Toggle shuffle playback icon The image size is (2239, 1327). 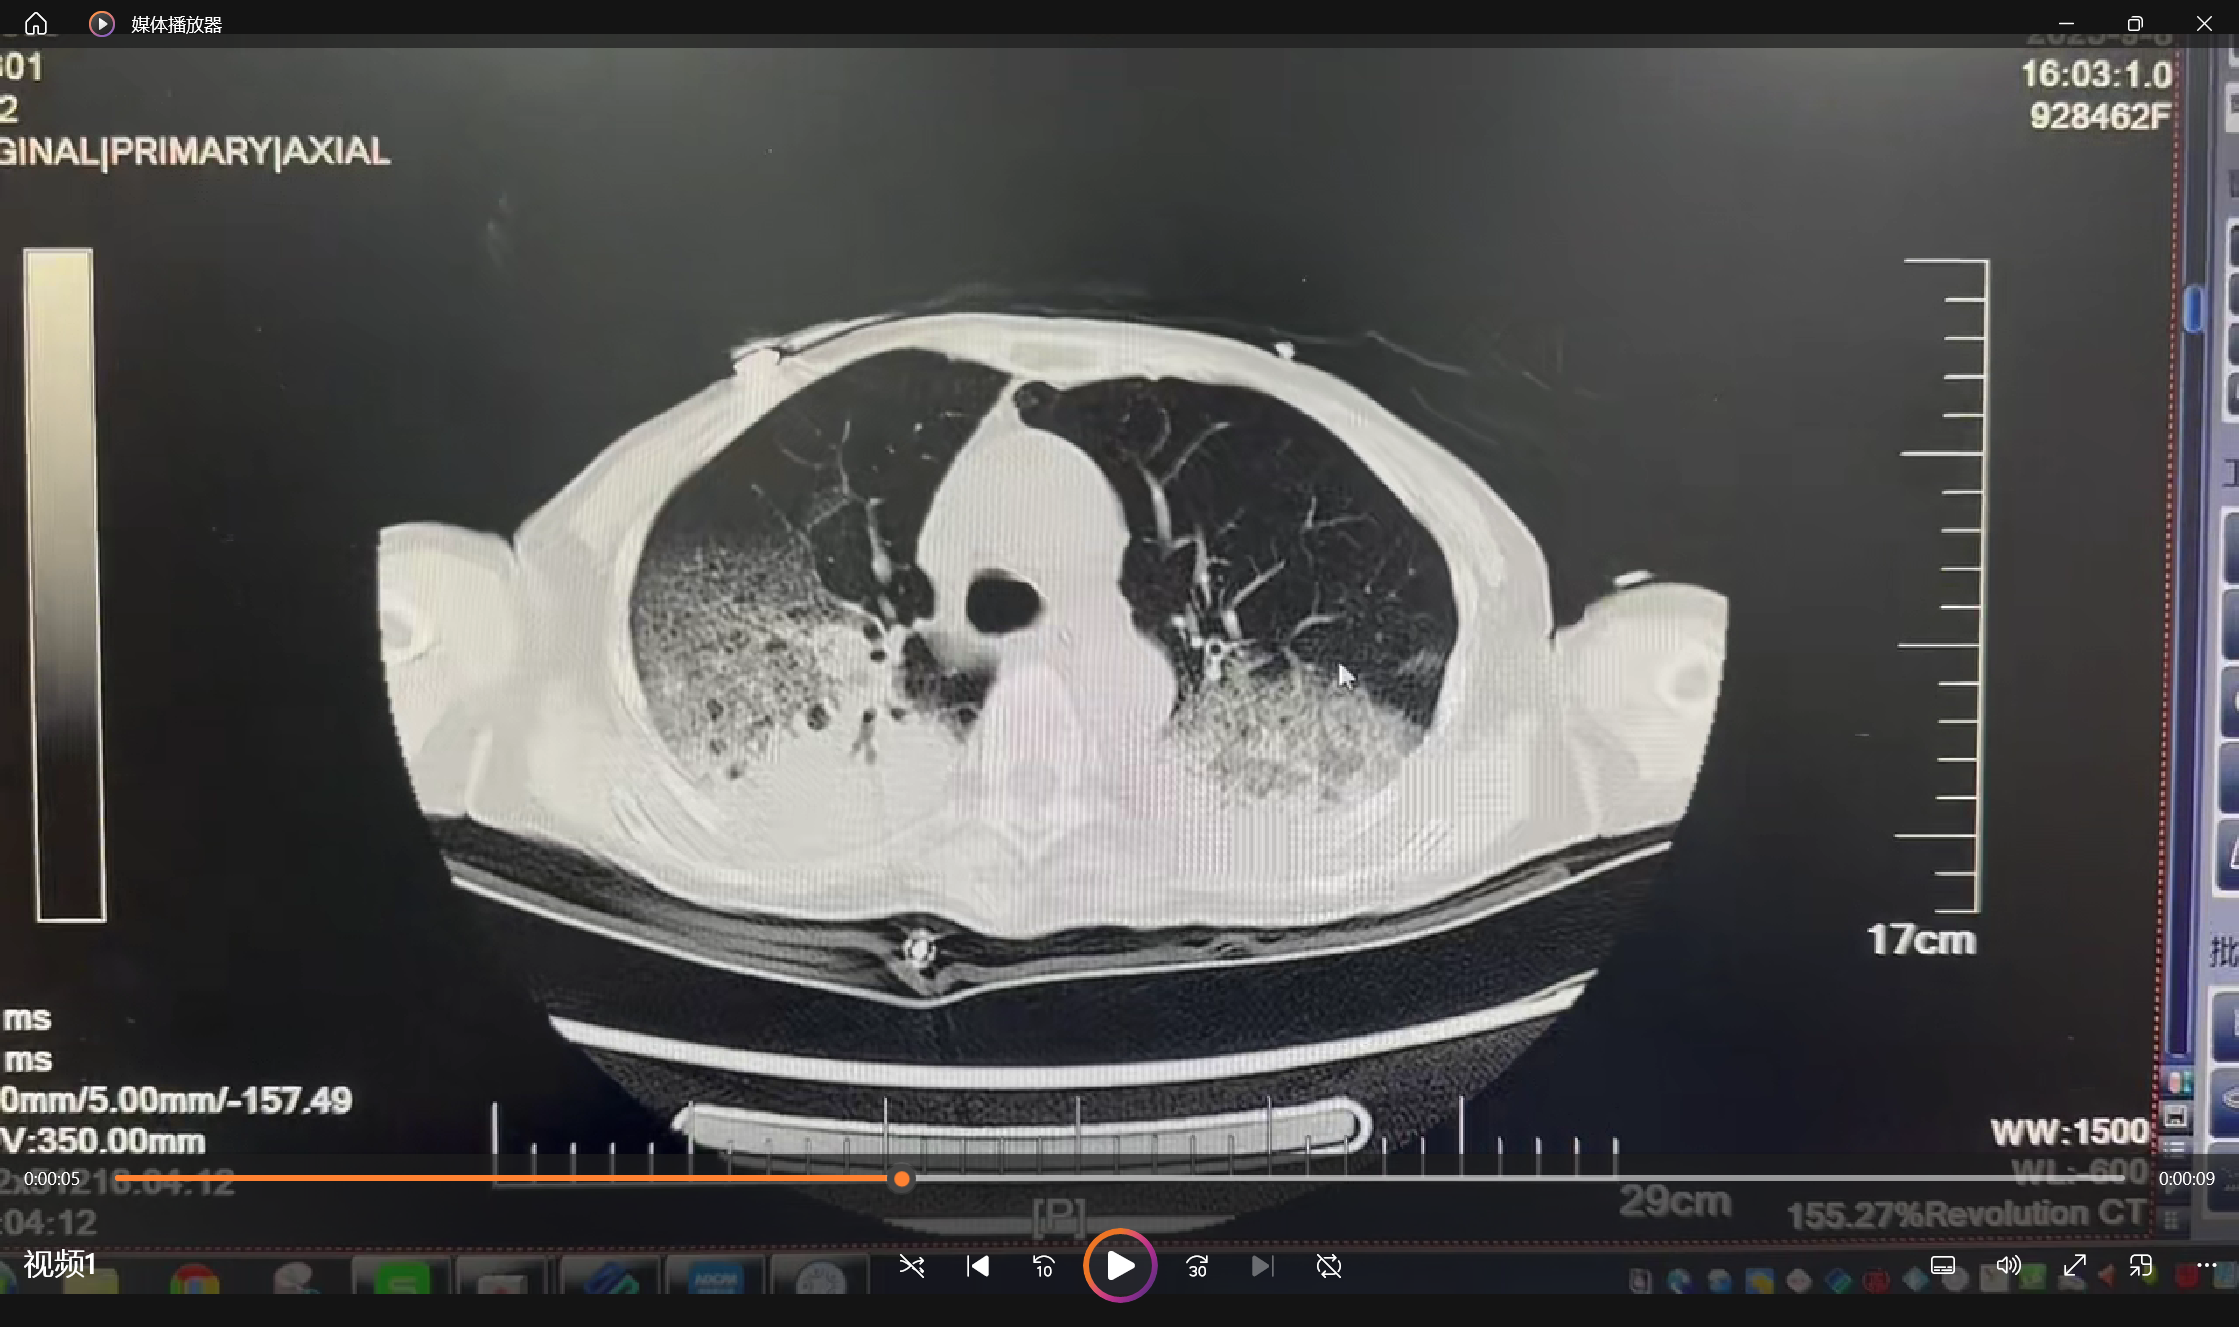point(911,1266)
